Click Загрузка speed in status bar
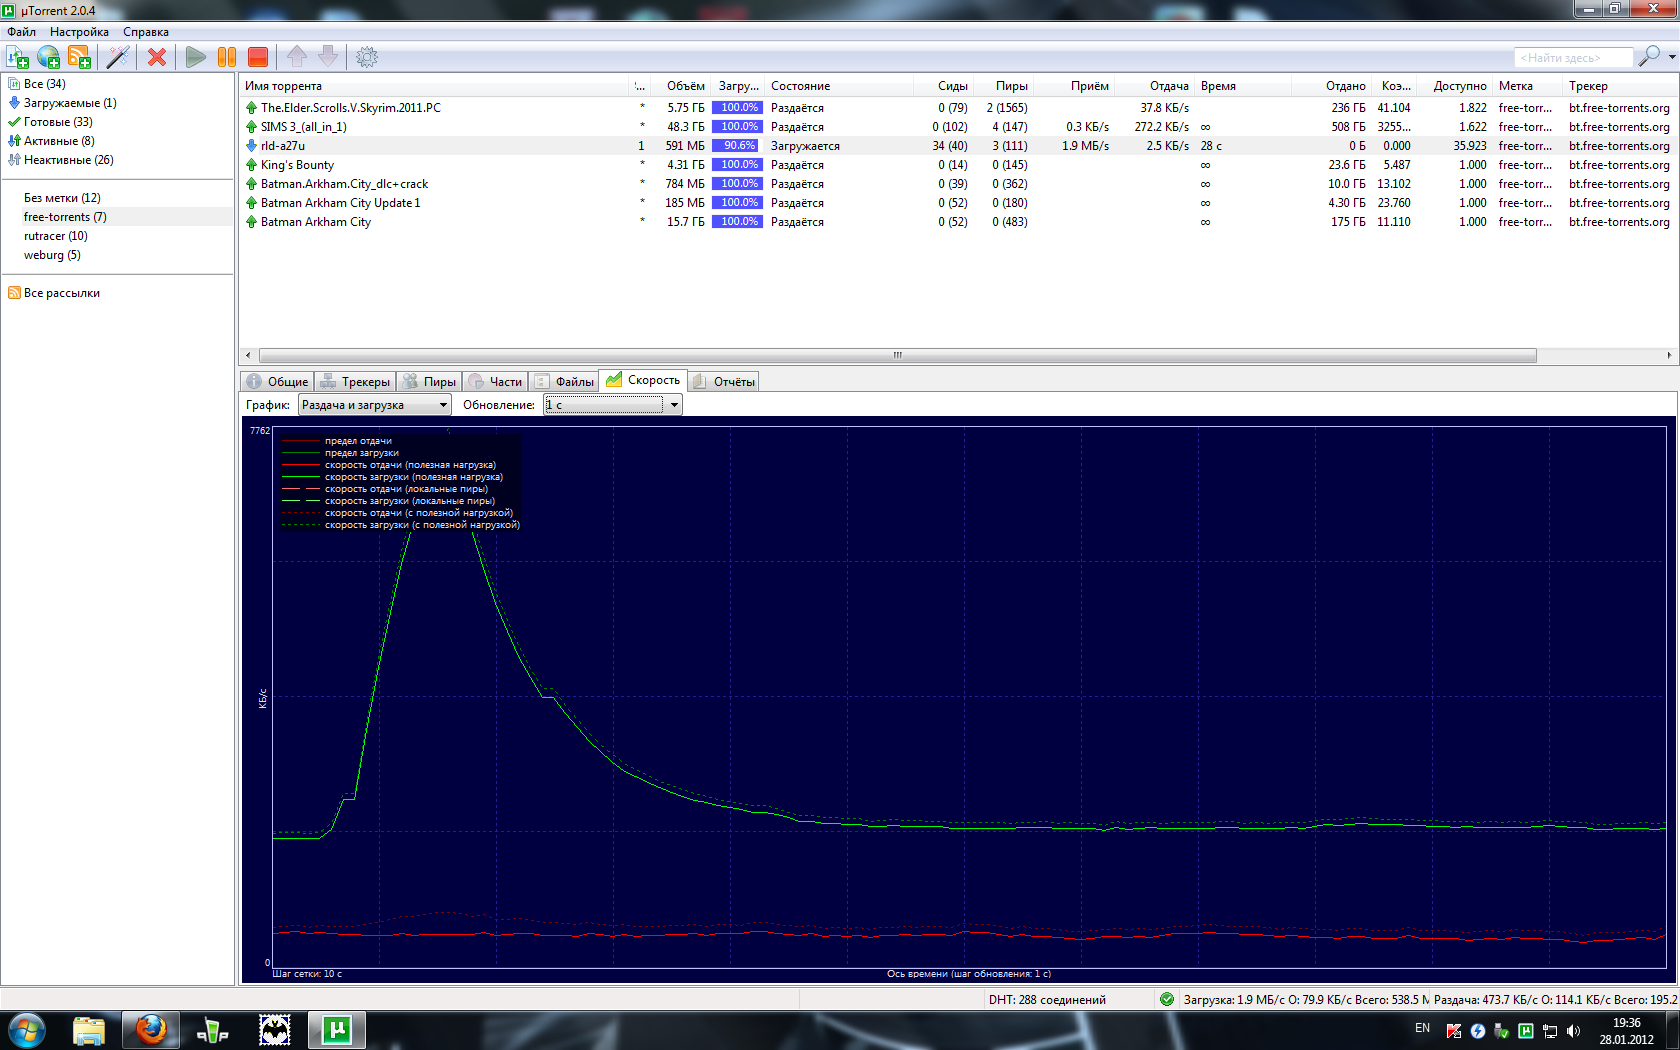 click(x=1305, y=999)
